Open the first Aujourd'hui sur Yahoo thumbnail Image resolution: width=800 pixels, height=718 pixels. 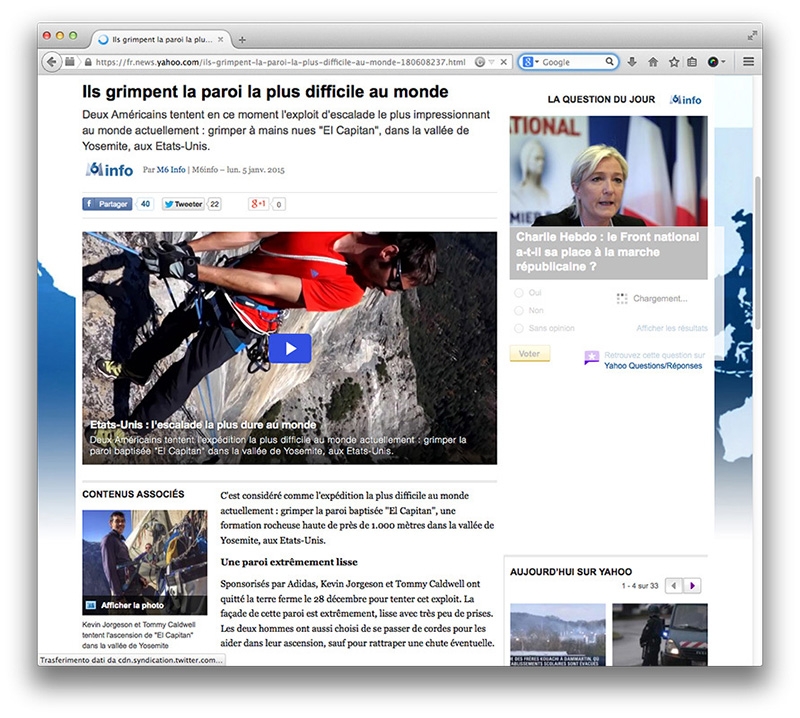click(558, 635)
